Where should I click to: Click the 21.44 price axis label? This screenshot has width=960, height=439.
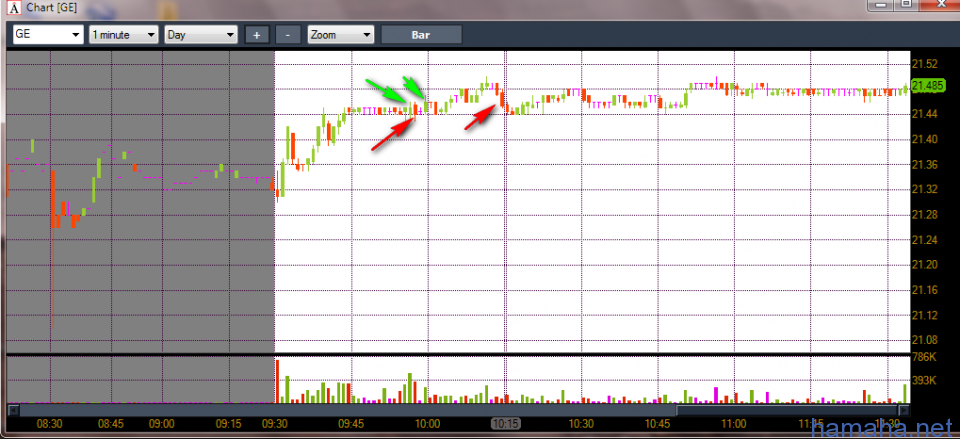point(925,114)
